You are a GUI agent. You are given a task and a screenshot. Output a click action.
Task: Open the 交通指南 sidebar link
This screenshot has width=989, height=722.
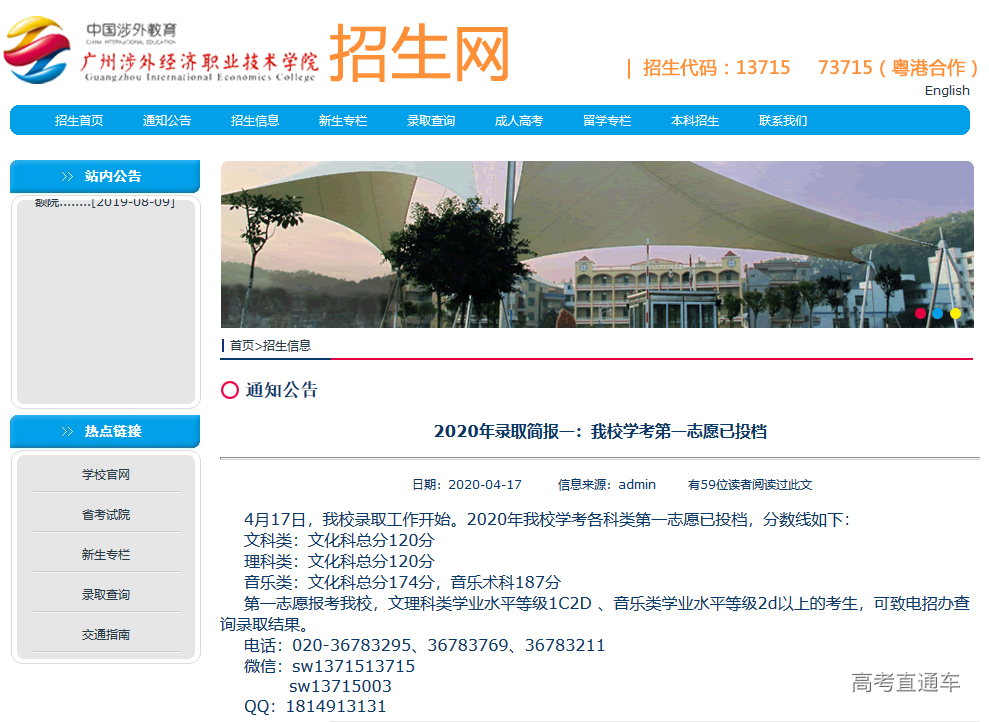pos(106,635)
